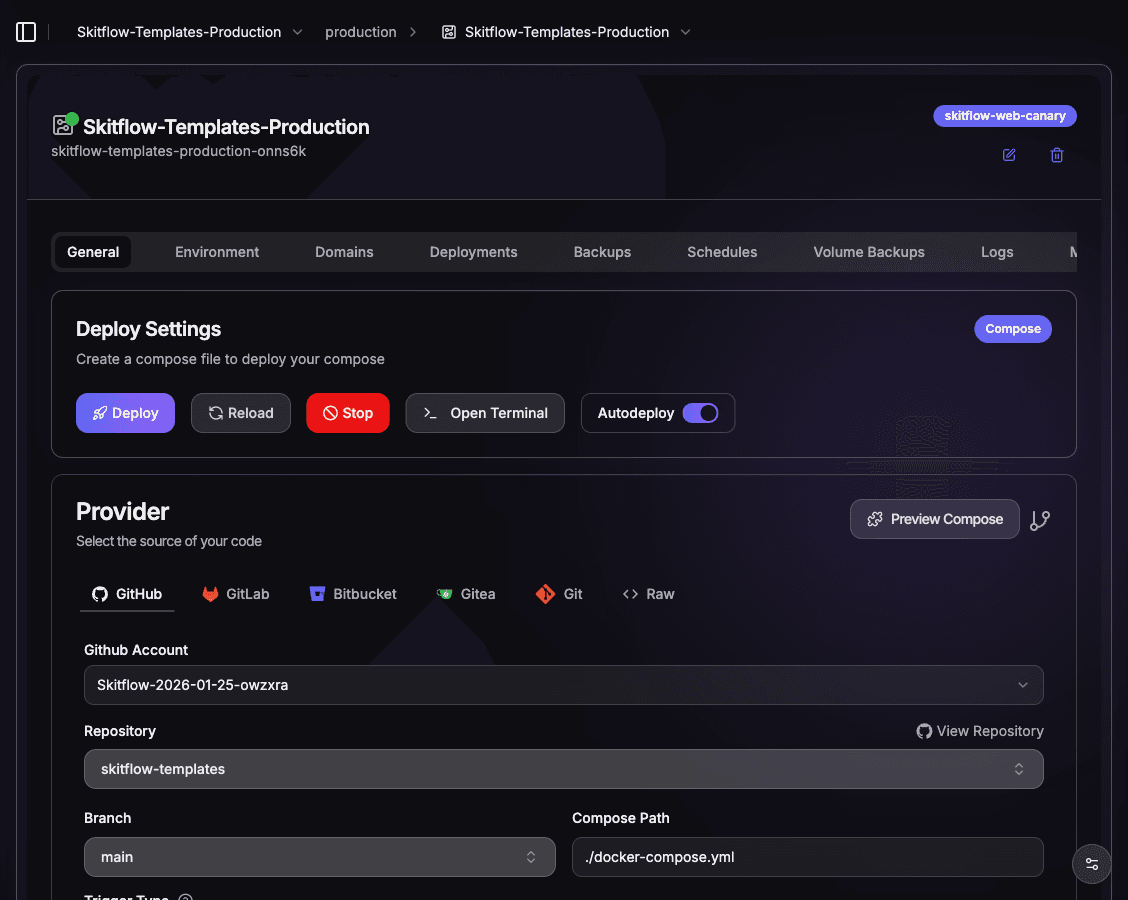The image size is (1128, 900).
Task: Click the compose service icon next to the title
Action: pyautogui.click(x=63, y=125)
